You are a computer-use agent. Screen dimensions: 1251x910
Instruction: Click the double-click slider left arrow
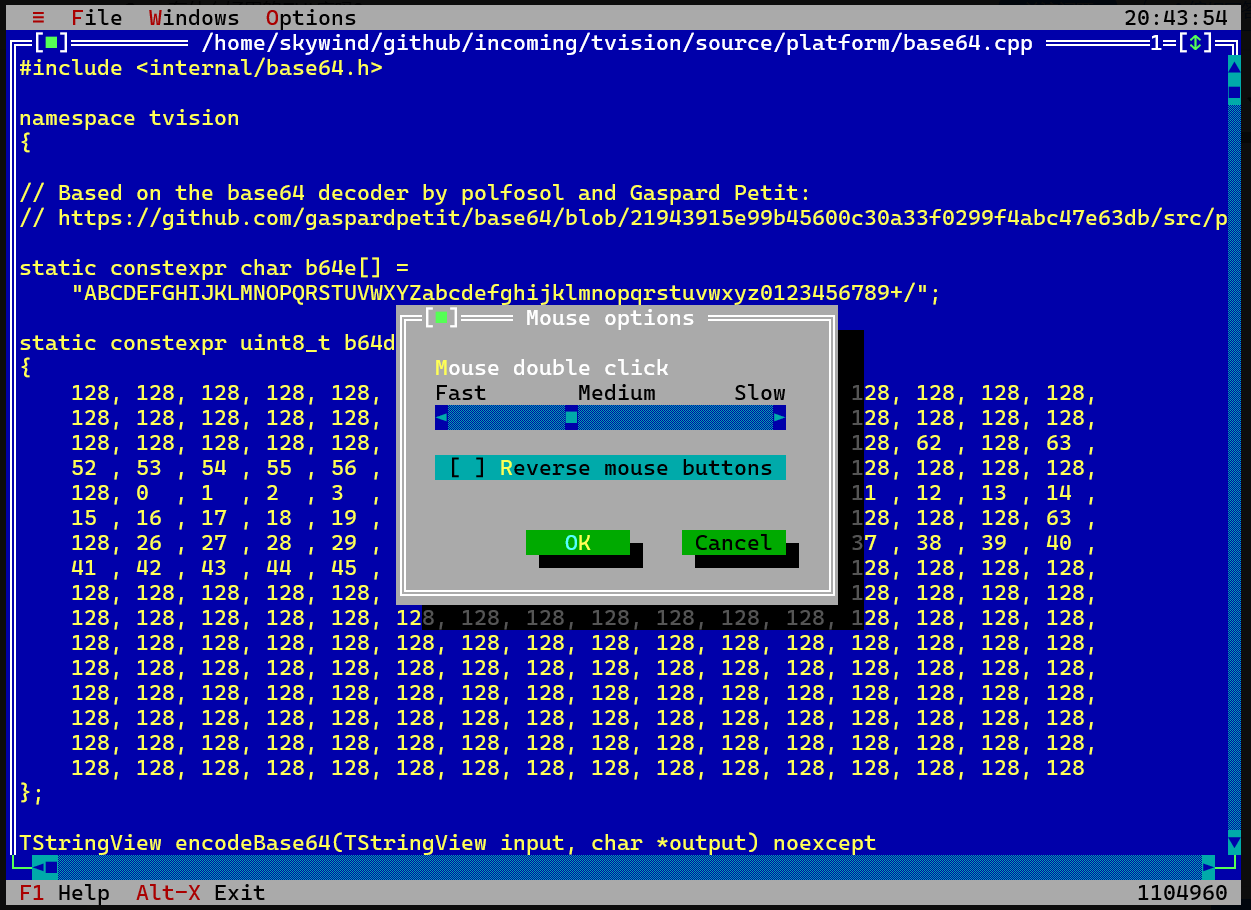(x=441, y=418)
